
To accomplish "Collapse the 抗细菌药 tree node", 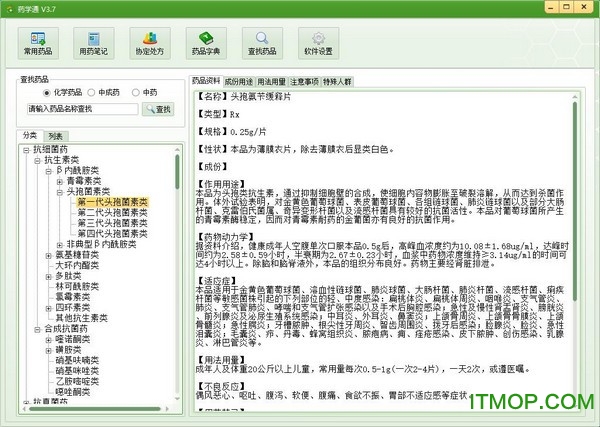I will tap(26, 150).
